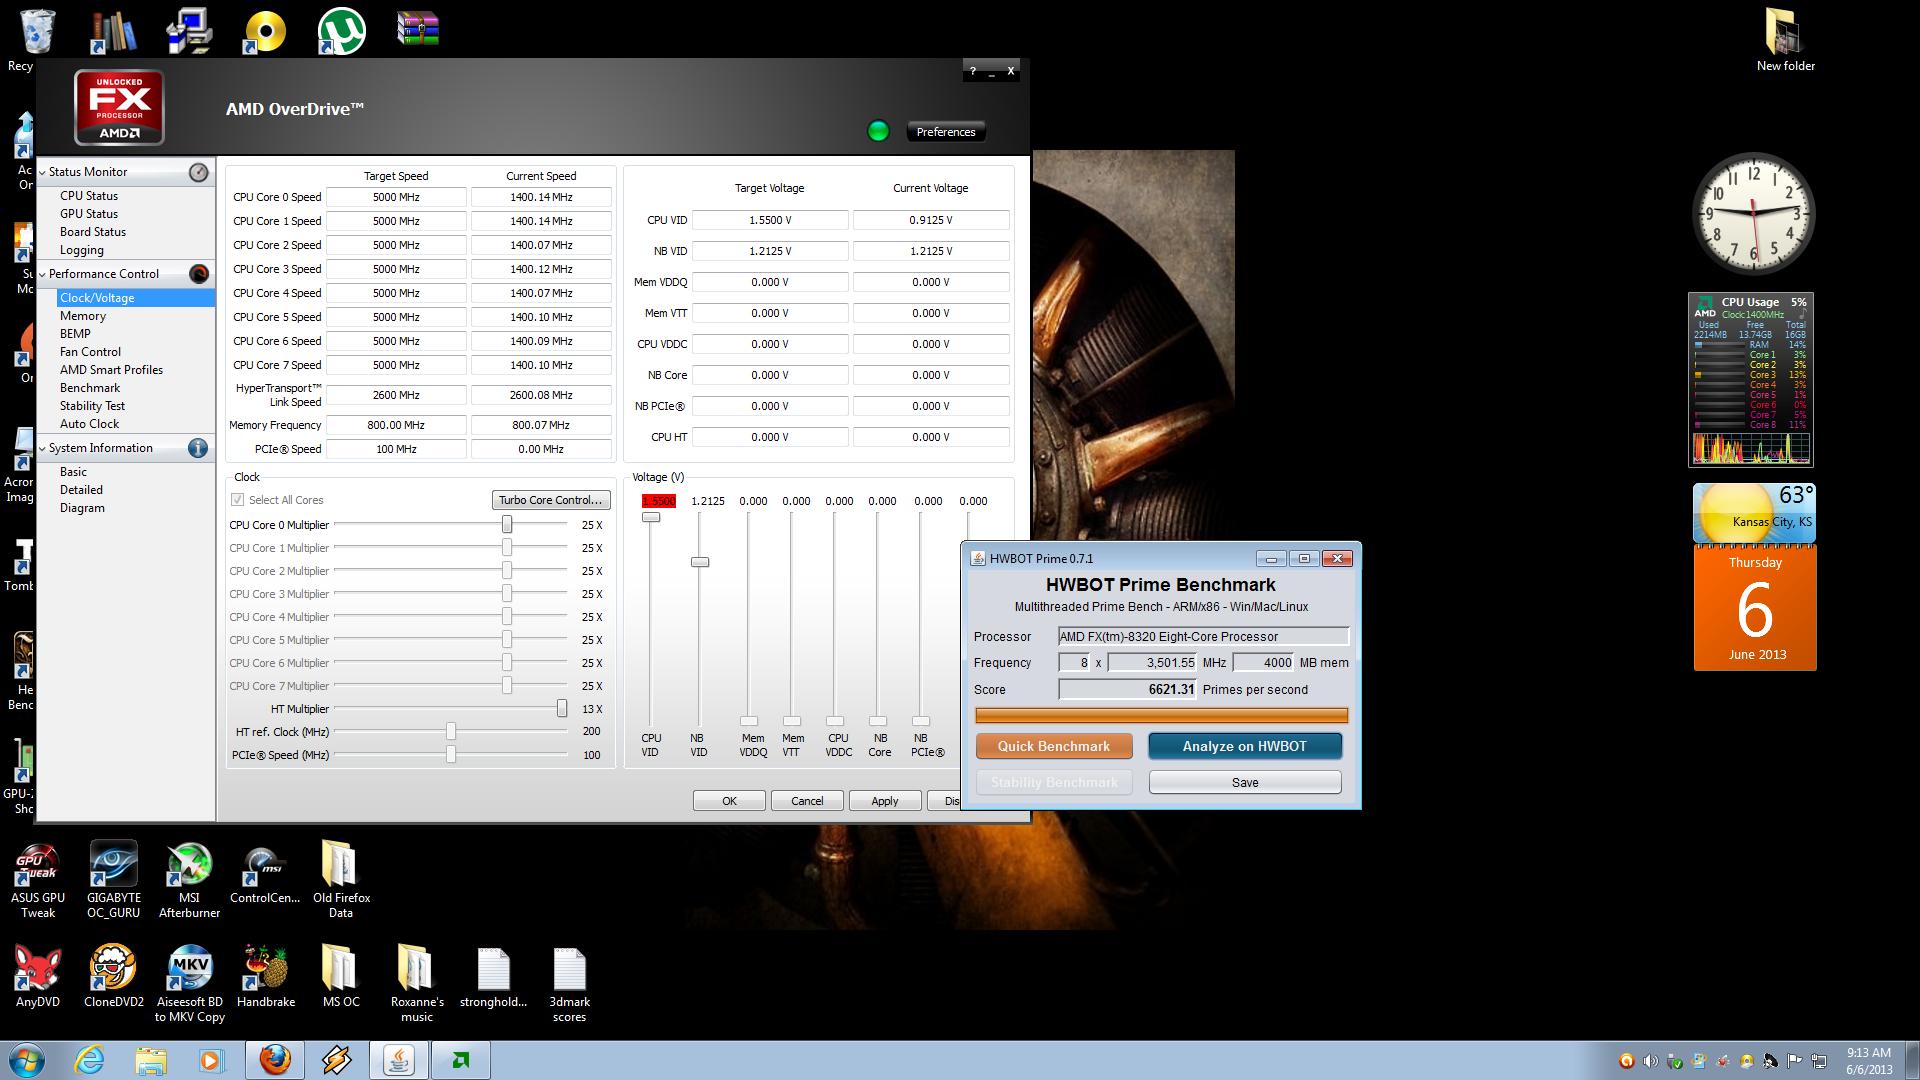Click the OK button in OverDrive

pos(729,801)
